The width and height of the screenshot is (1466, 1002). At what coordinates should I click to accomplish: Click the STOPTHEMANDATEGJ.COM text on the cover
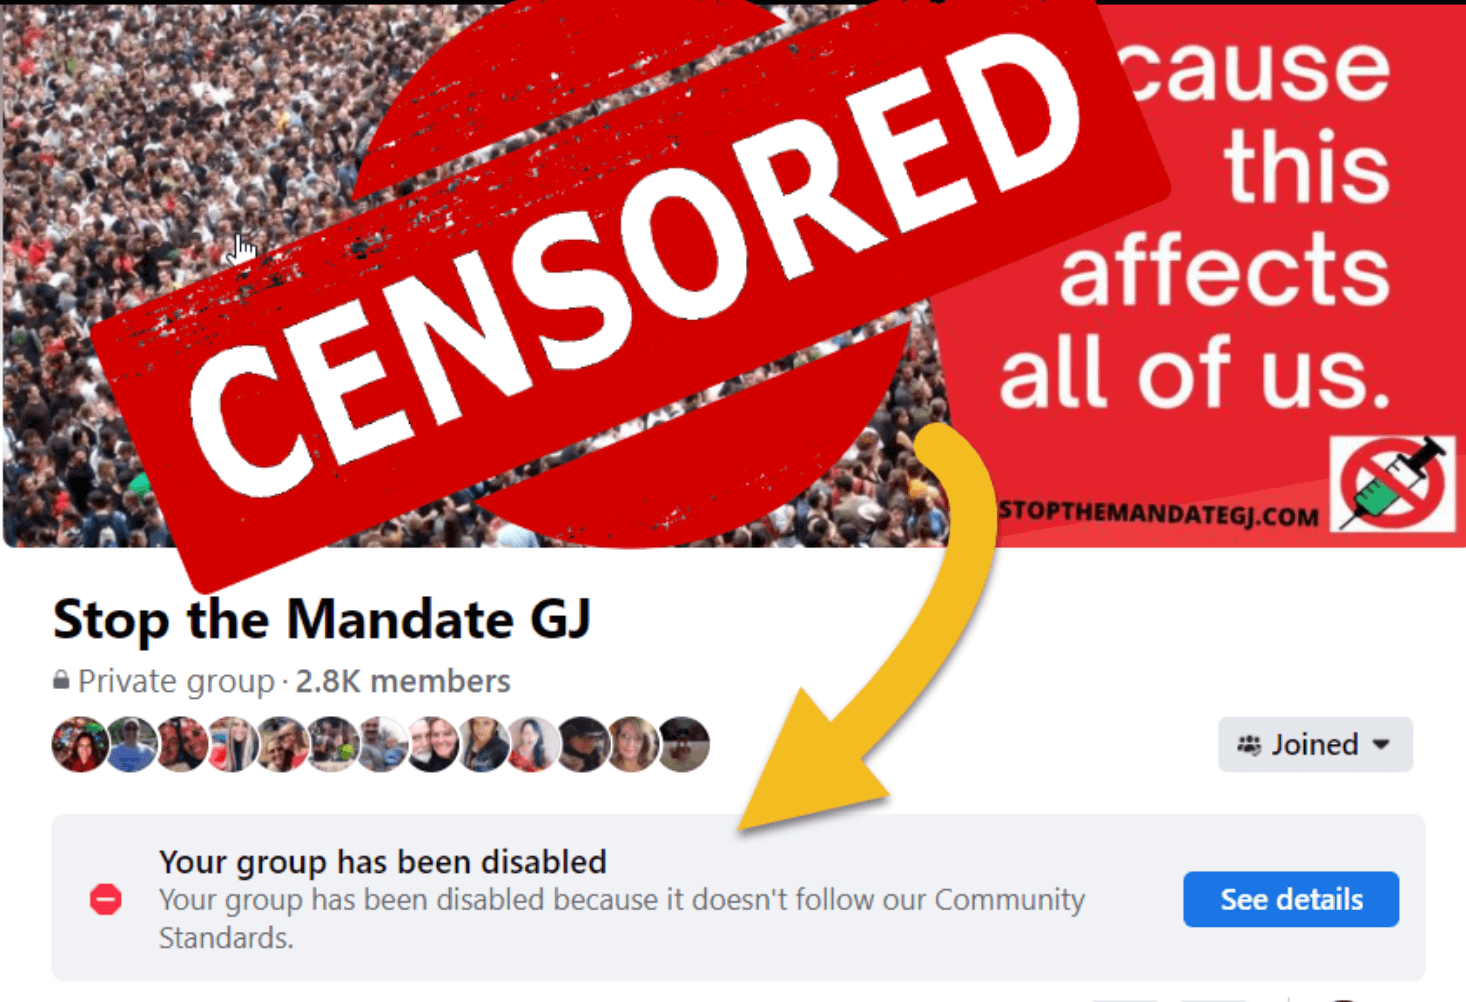(1158, 514)
